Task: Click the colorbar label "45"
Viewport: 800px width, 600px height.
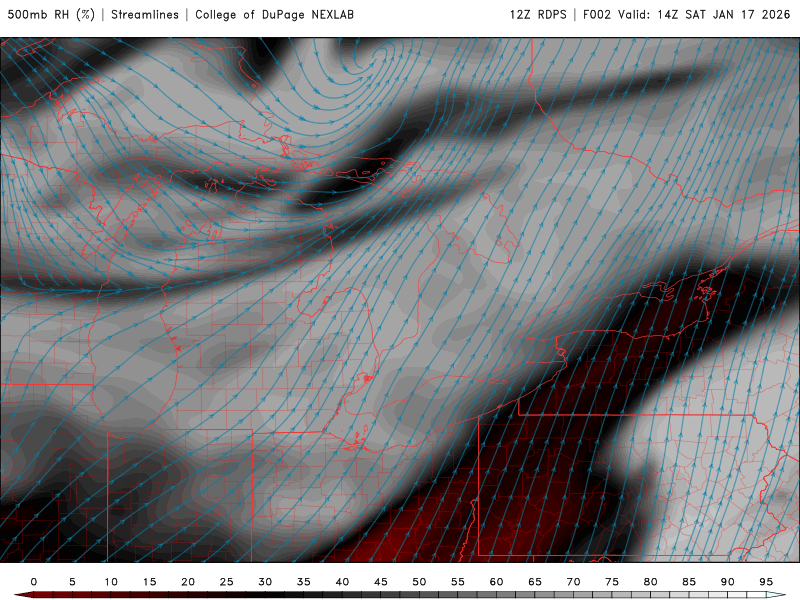Action: coord(381,582)
